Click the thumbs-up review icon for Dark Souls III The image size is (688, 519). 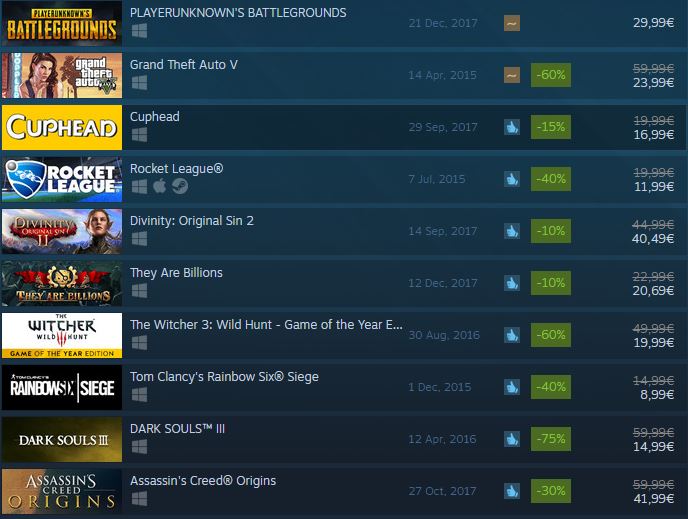pos(512,439)
